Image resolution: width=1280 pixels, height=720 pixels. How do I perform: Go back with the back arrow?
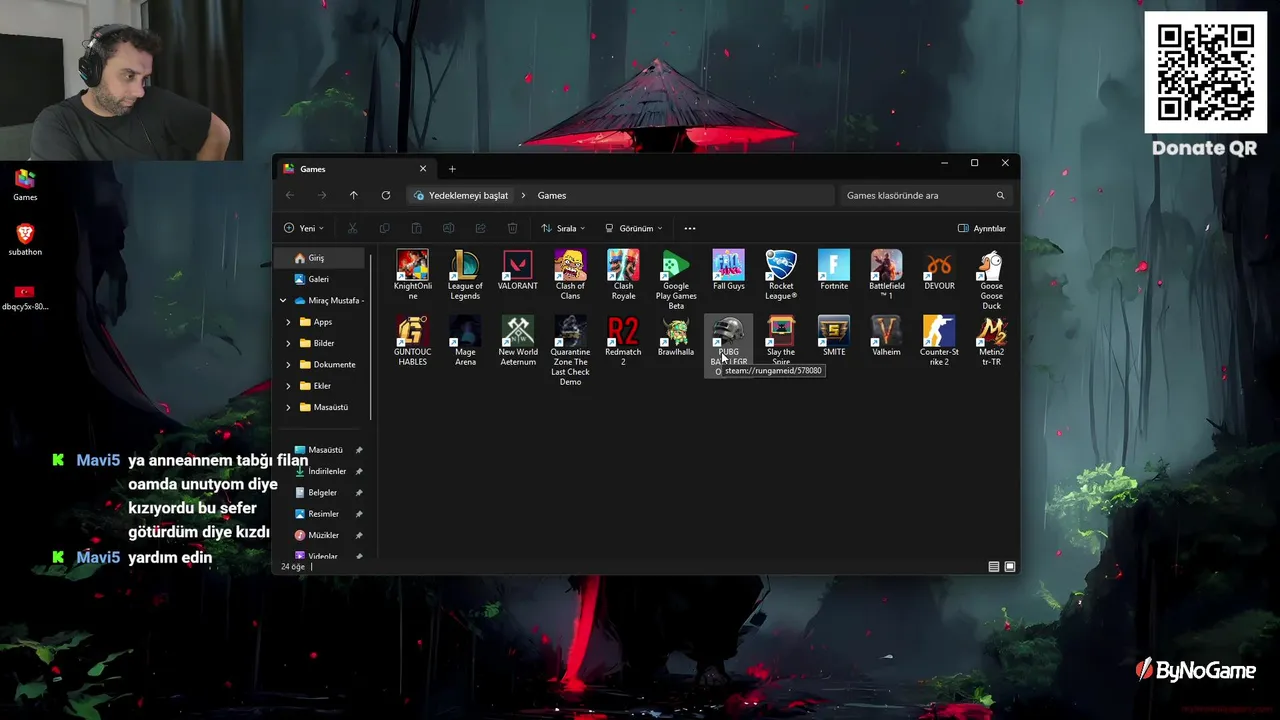click(x=290, y=195)
